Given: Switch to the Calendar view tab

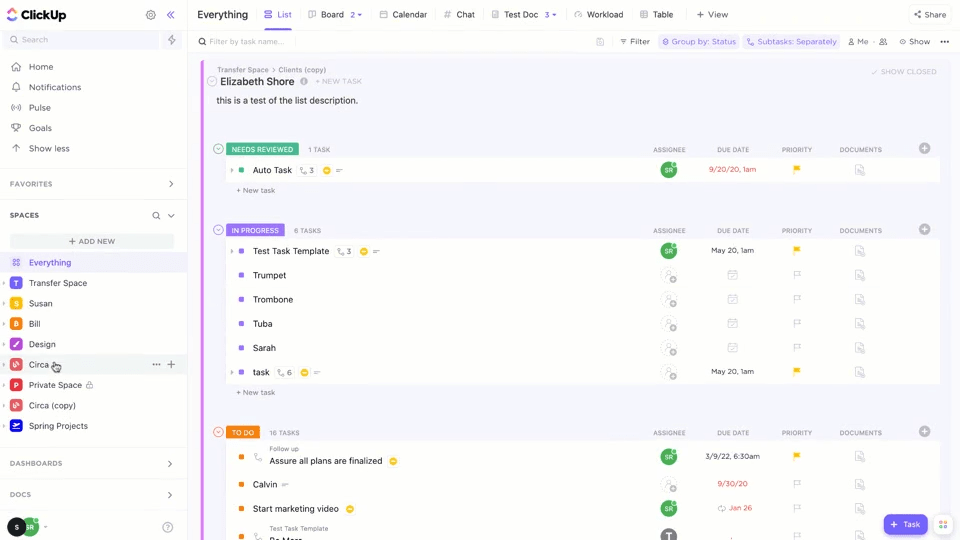Looking at the screenshot, I should 403,15.
